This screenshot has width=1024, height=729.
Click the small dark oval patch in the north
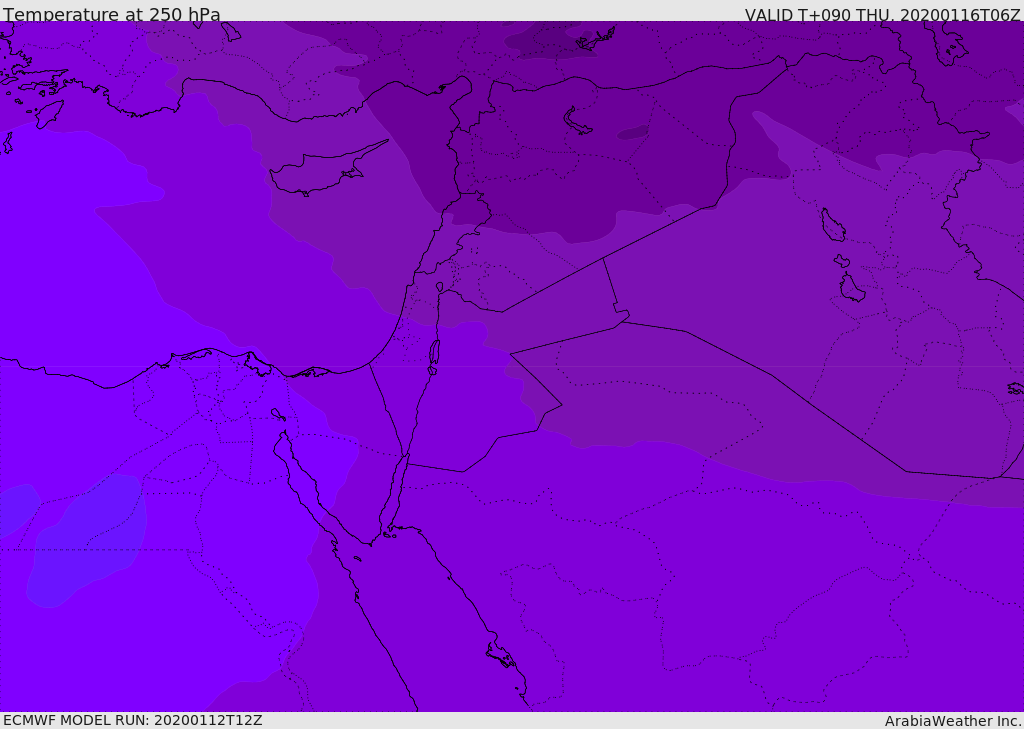tap(633, 132)
